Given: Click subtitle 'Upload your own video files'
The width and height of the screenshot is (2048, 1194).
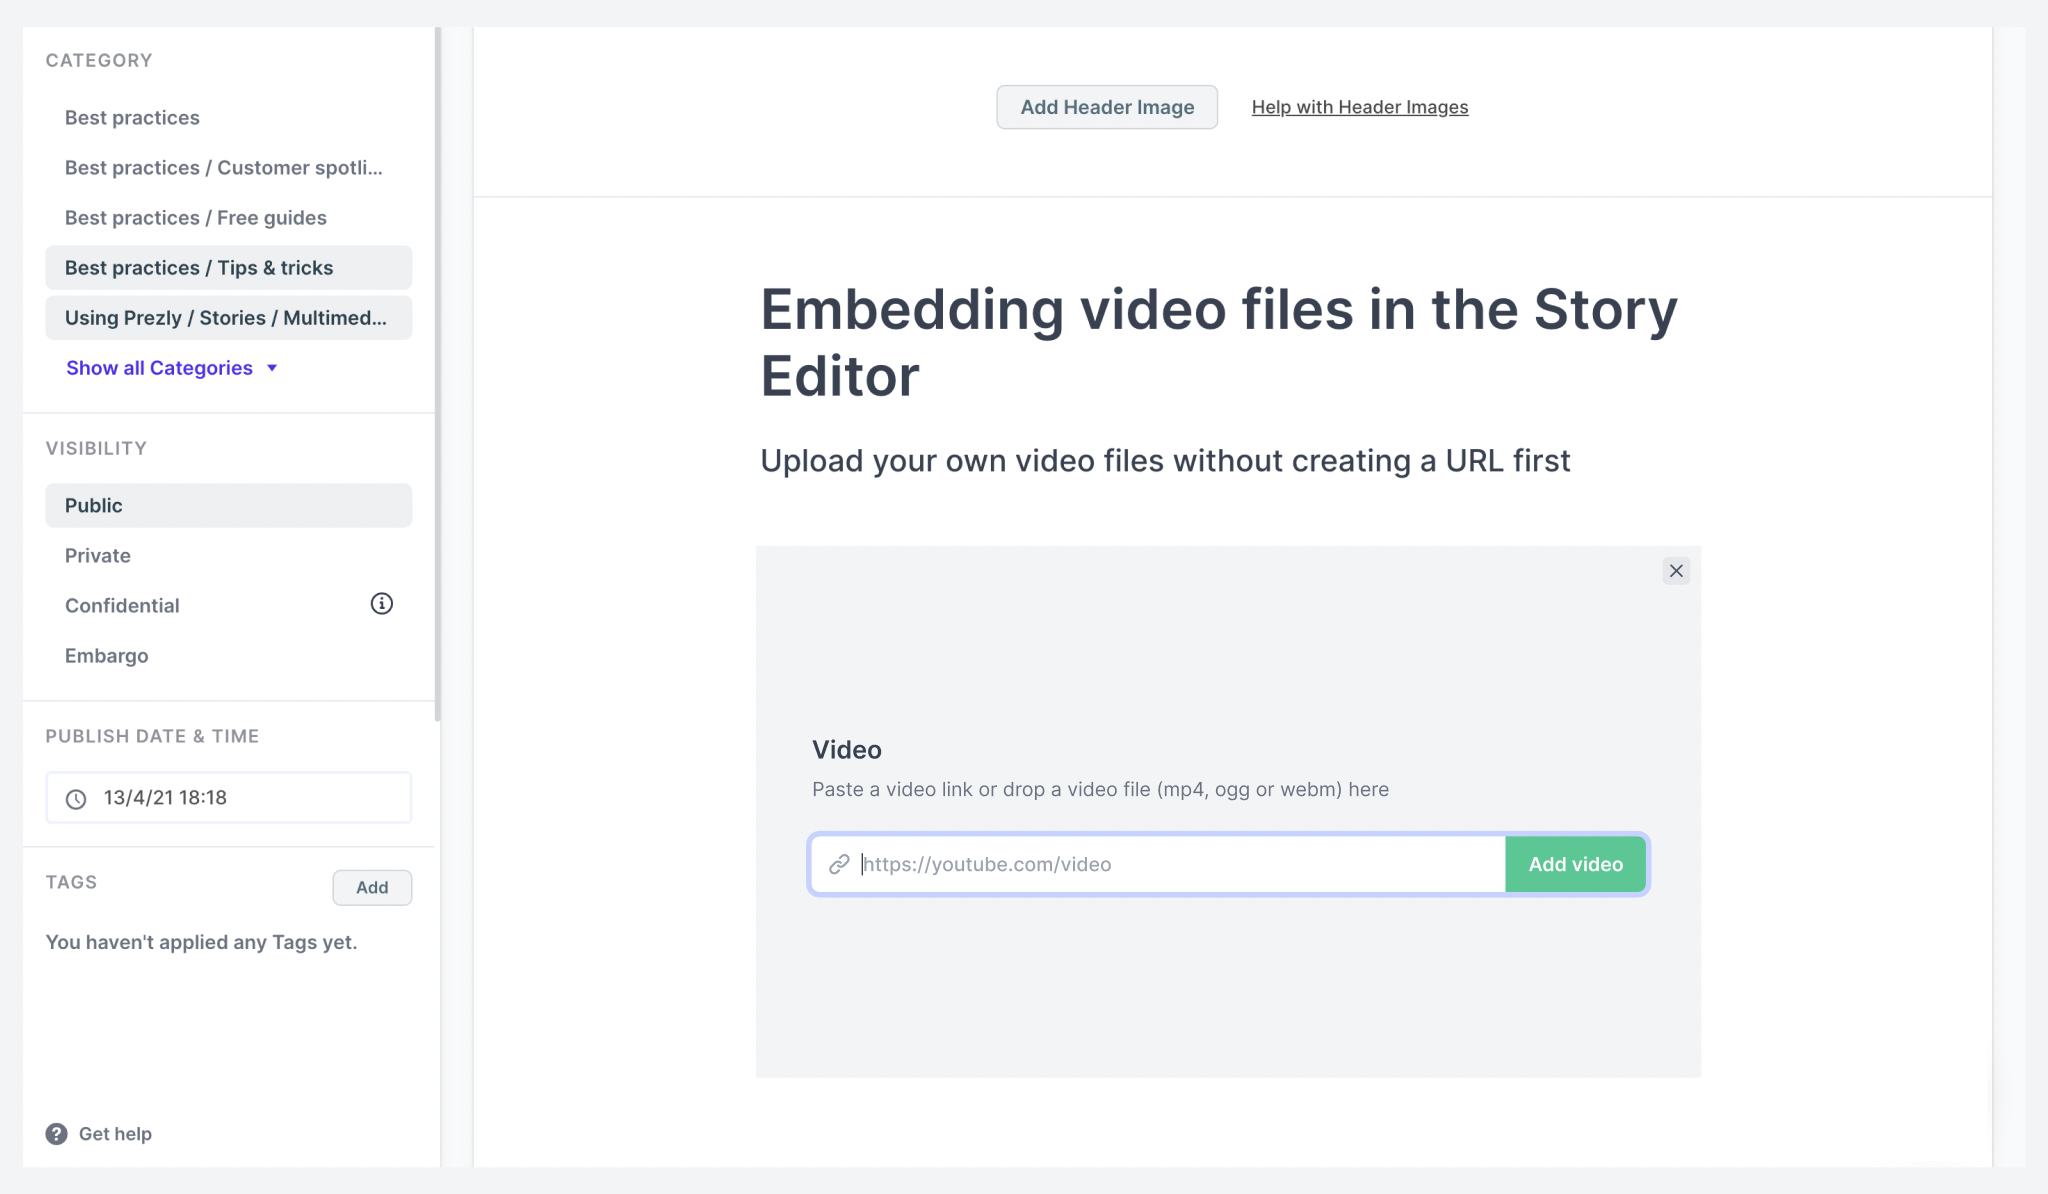Looking at the screenshot, I should coord(1165,461).
